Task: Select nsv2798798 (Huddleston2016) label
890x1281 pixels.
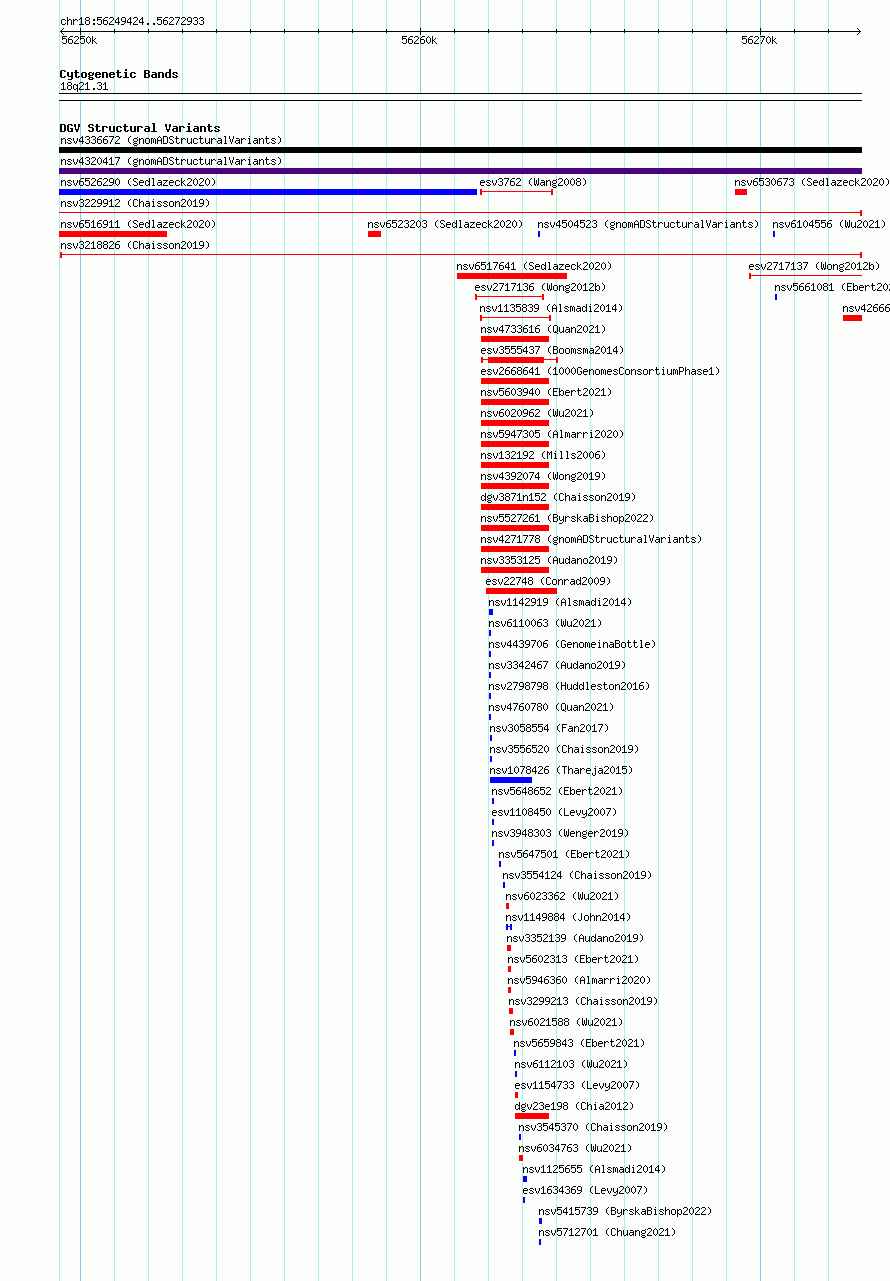Action: click(x=570, y=686)
